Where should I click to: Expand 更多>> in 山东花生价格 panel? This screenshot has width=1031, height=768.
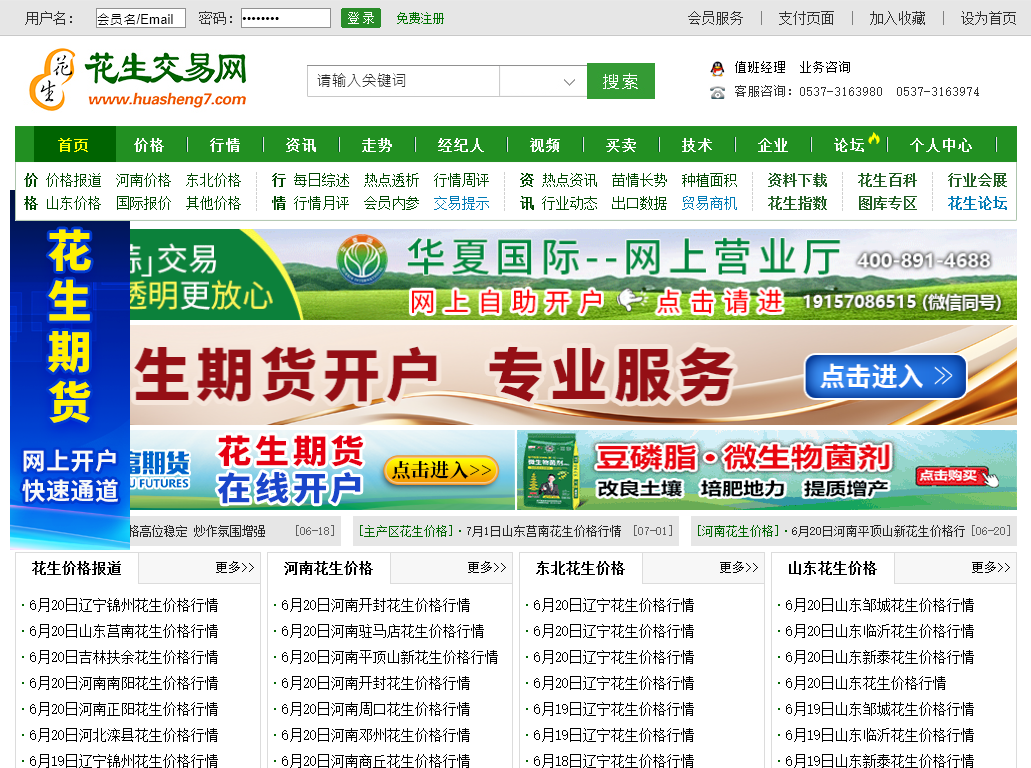[x=991, y=567]
